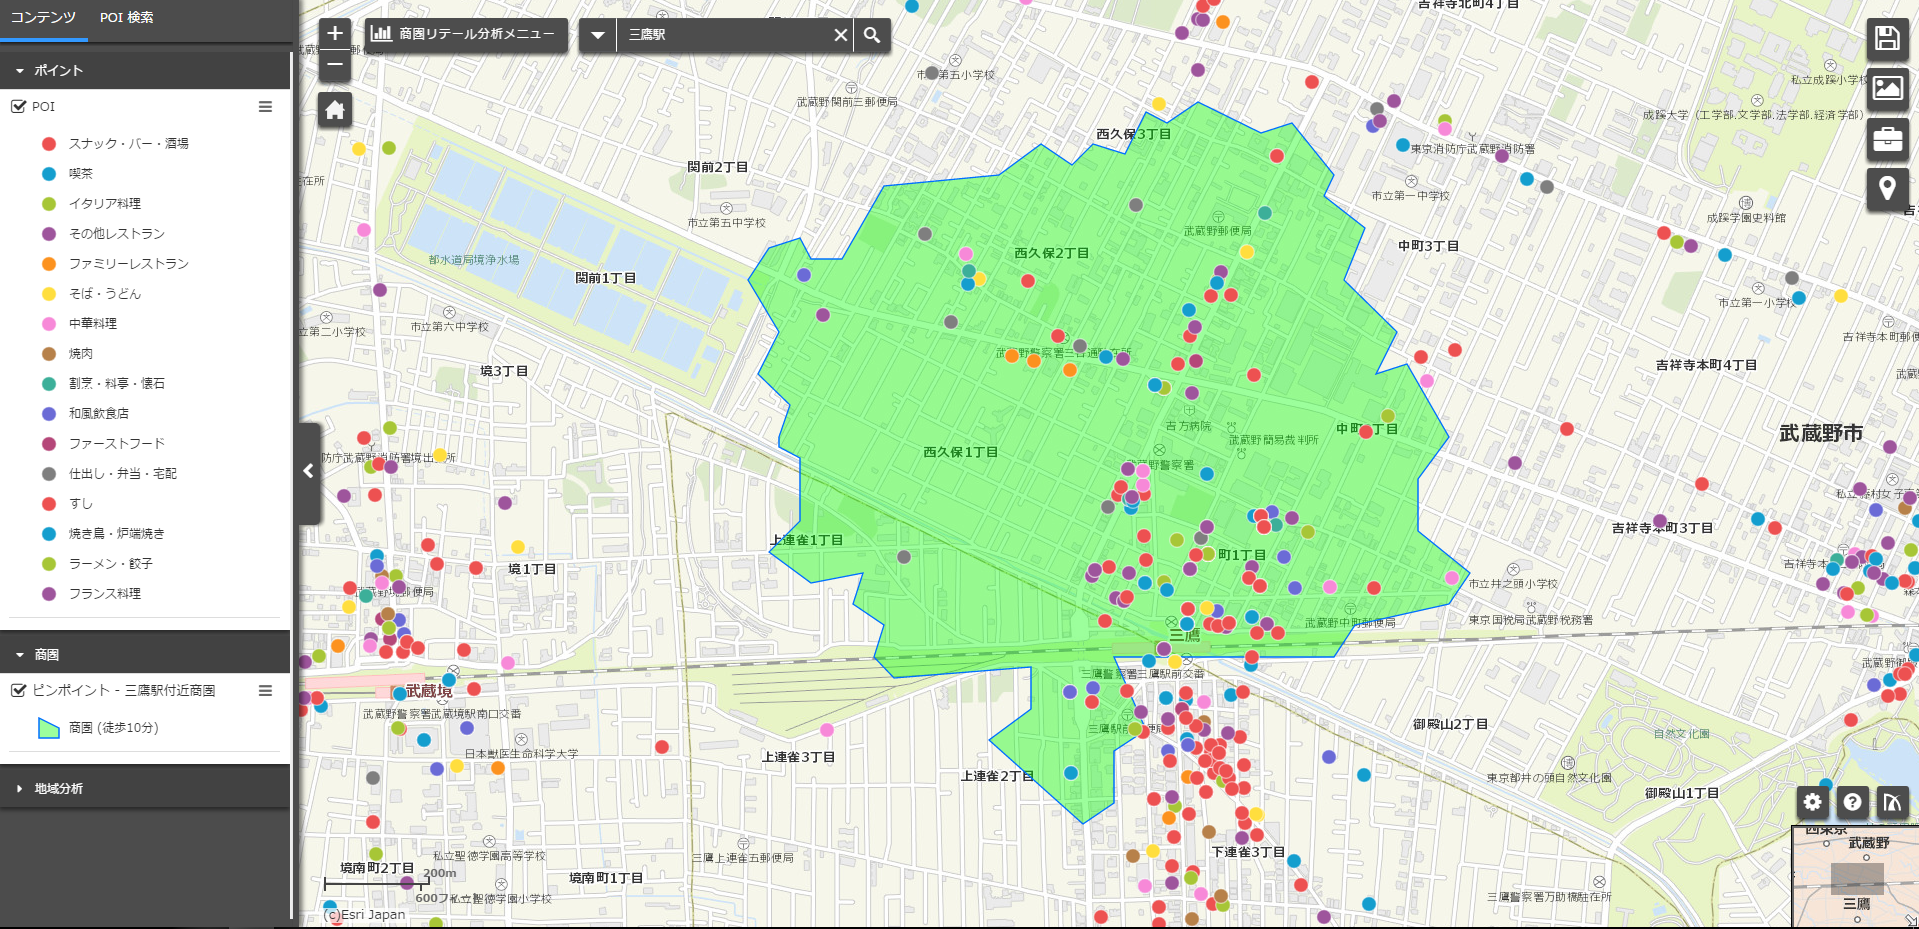Open the image export icon

pyautogui.click(x=1887, y=89)
